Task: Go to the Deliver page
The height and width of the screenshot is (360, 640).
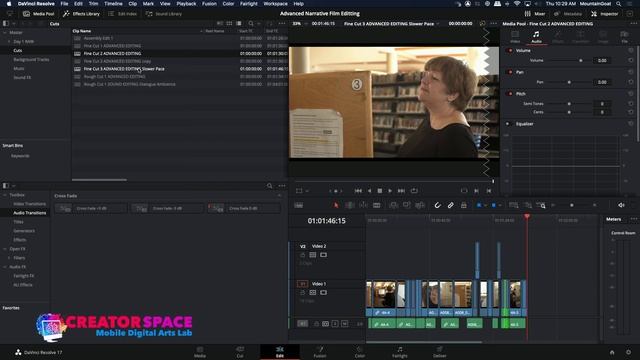Action: [440, 352]
